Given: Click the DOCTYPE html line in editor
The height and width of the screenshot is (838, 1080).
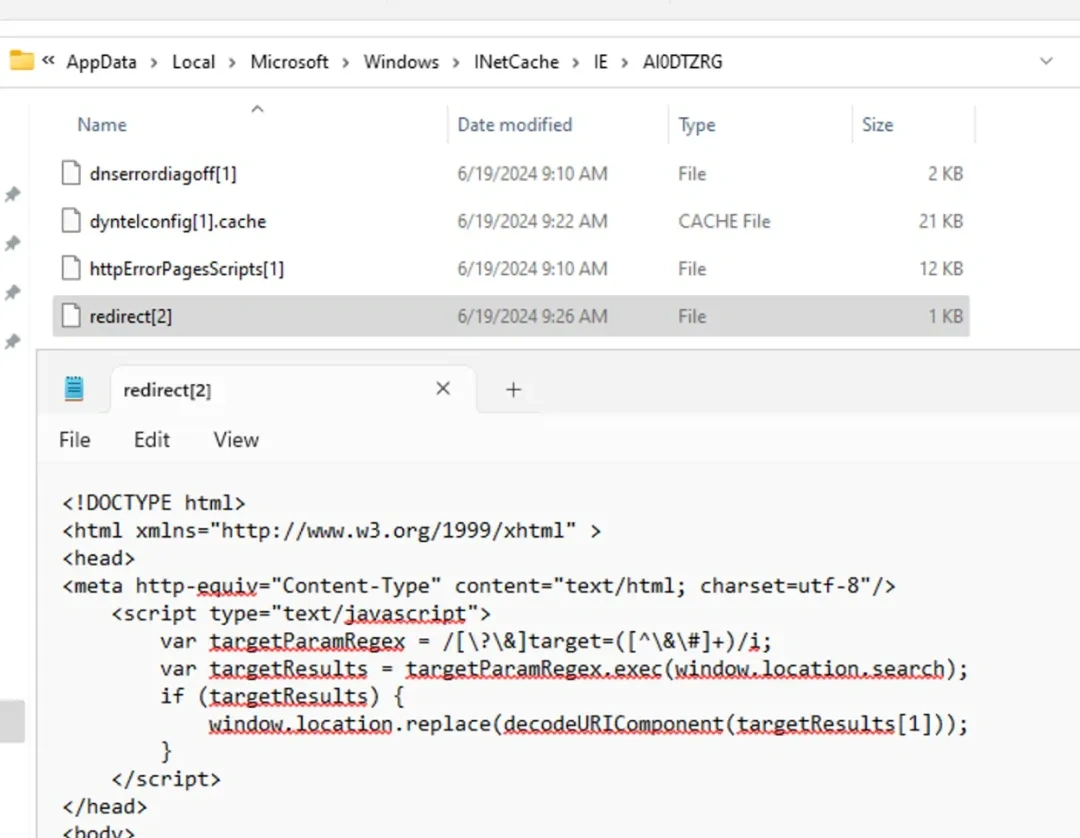Looking at the screenshot, I should pos(154,503).
